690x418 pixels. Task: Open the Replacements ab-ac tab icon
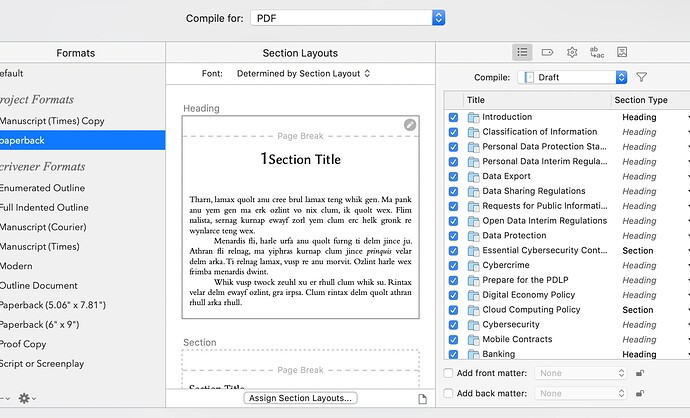[x=597, y=52]
